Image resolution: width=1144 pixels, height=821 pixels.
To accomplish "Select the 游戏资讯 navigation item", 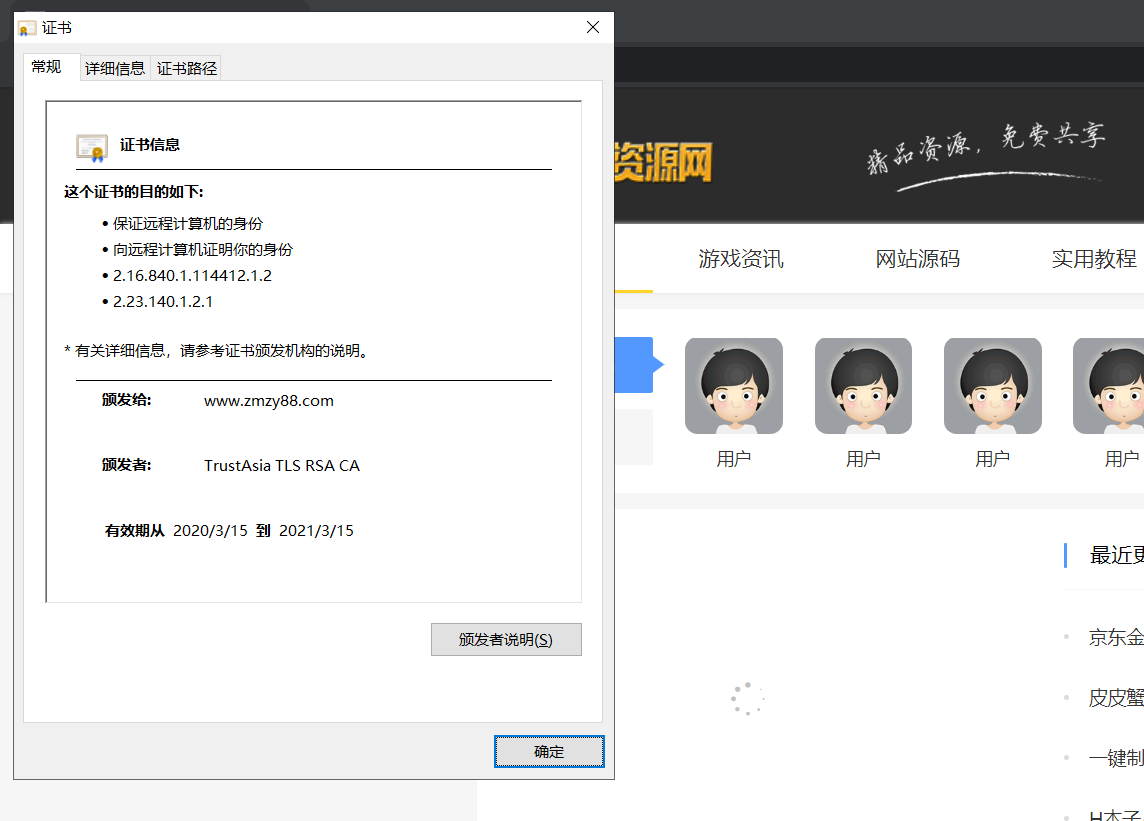I will 740,259.
